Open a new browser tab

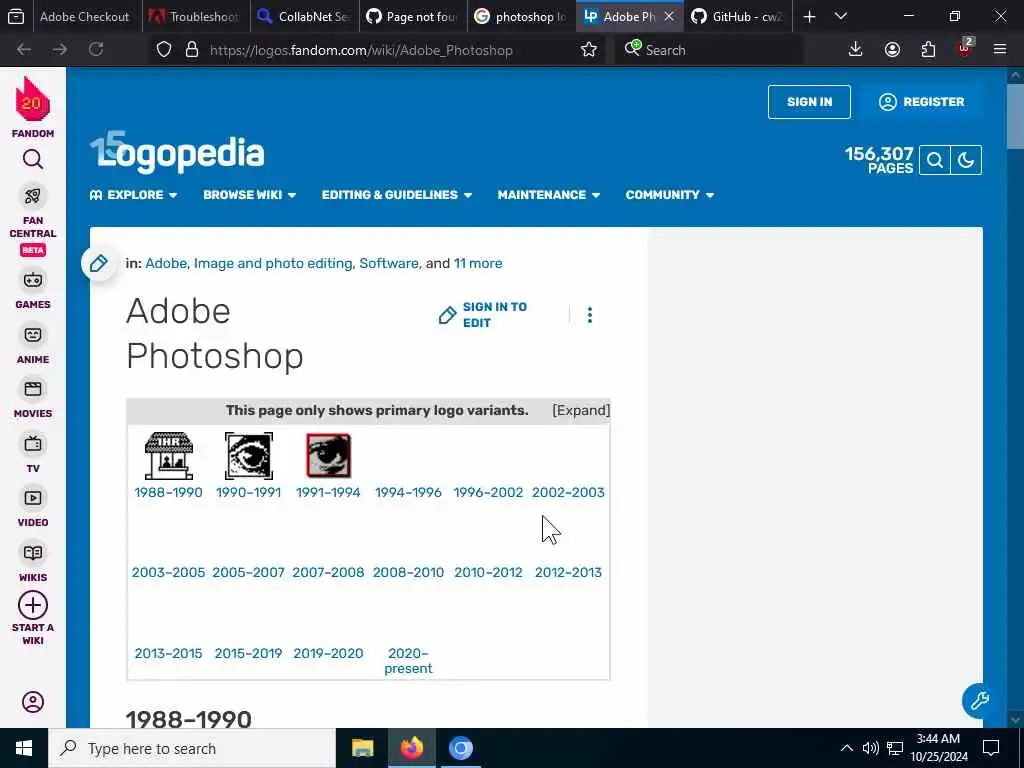click(809, 16)
